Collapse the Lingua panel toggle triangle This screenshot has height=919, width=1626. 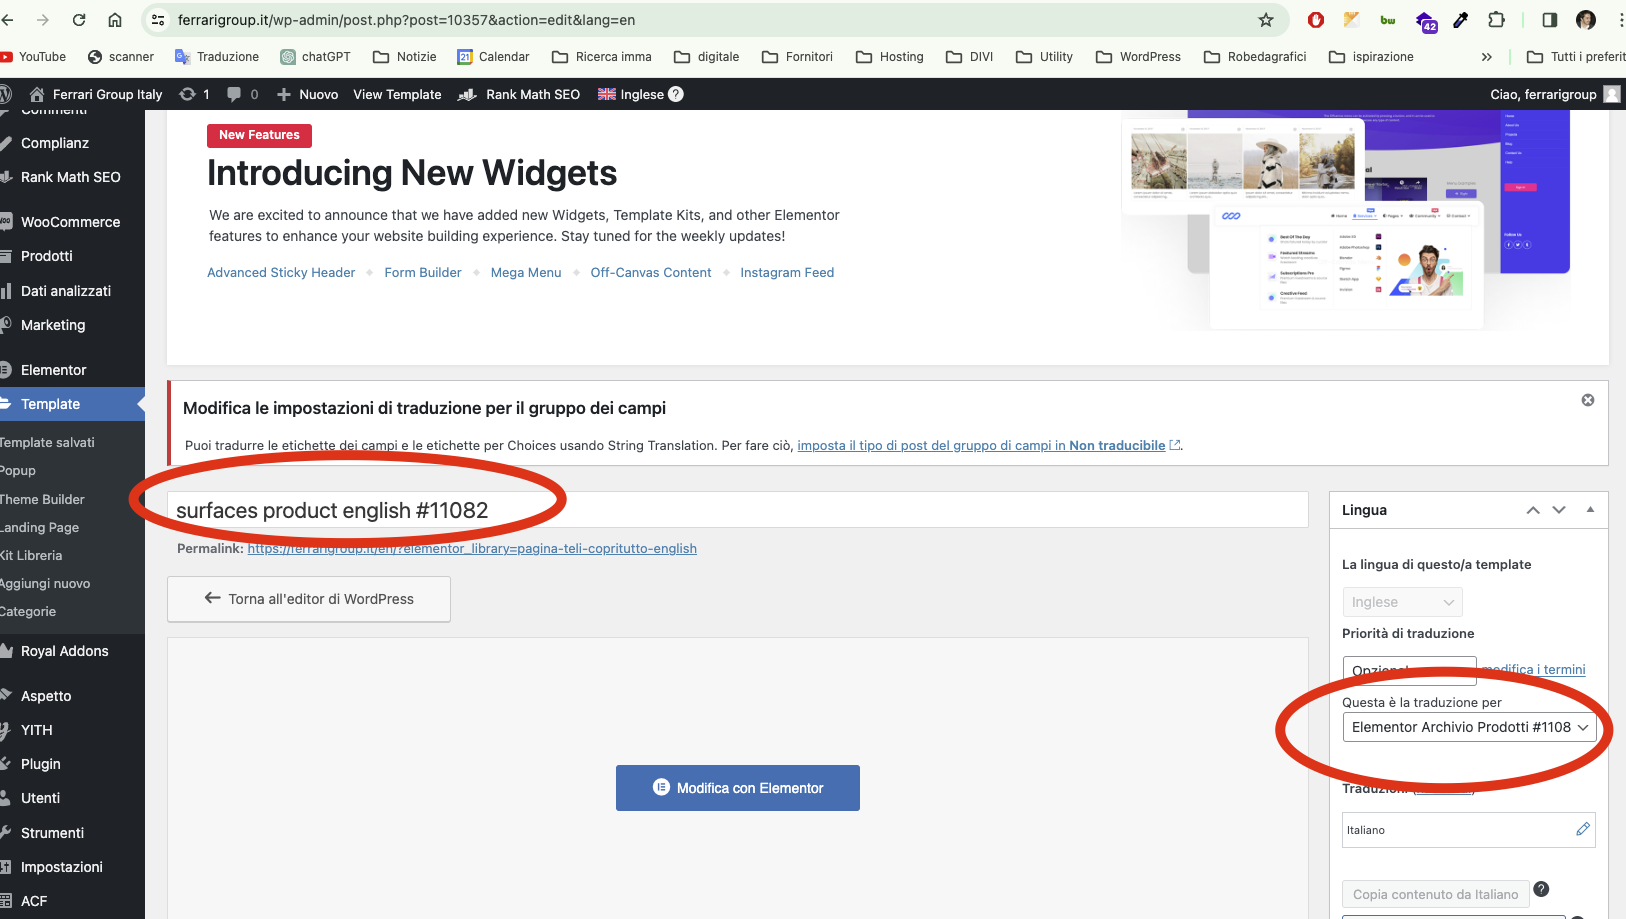(1590, 510)
